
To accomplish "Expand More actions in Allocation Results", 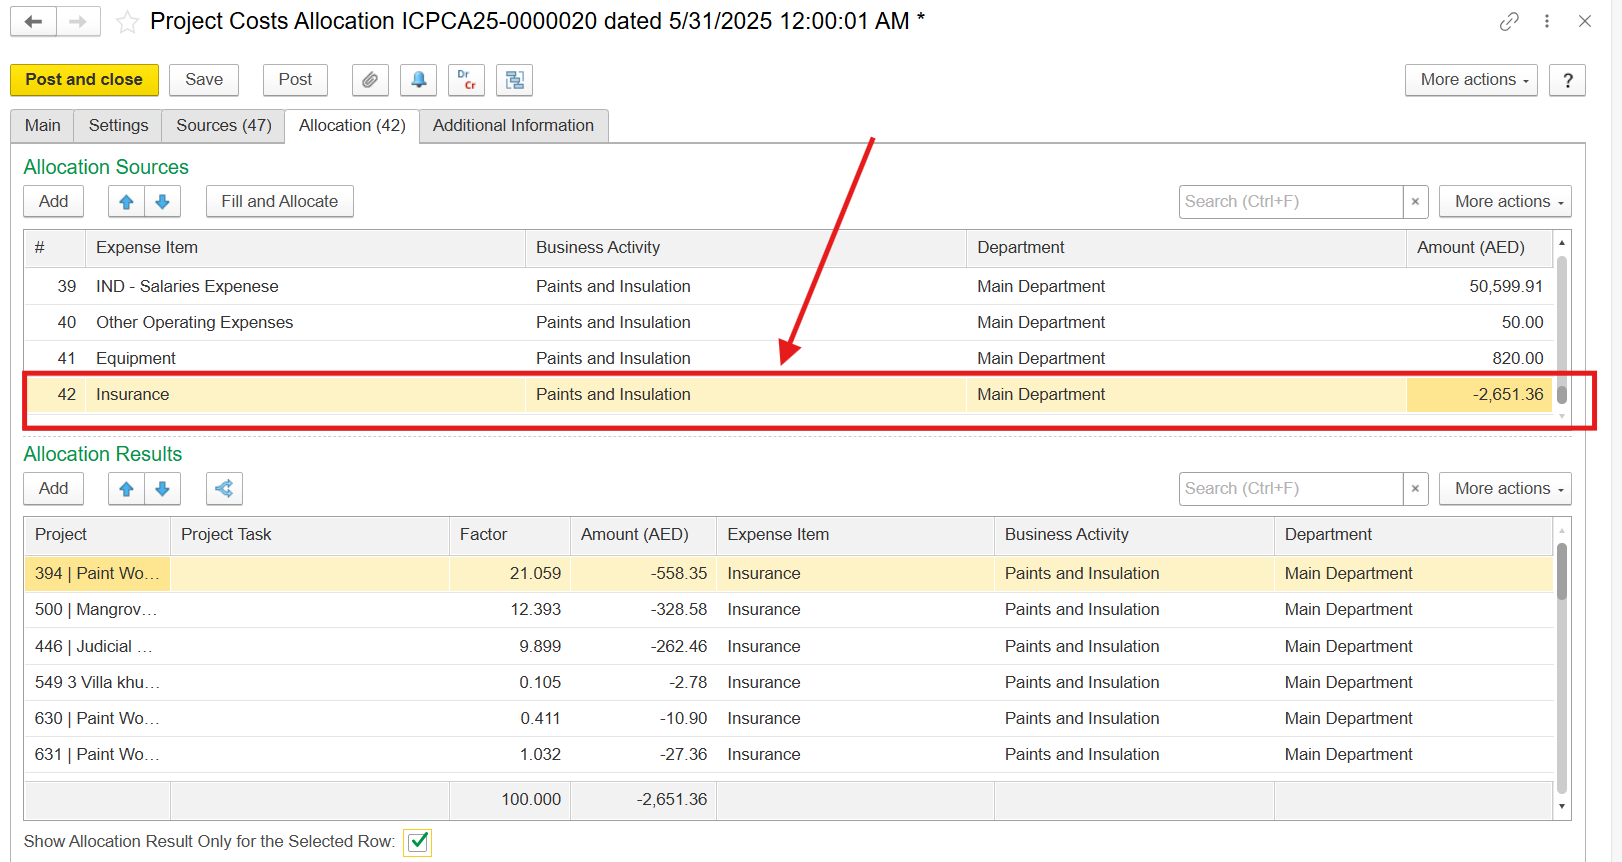I will 1504,489.
